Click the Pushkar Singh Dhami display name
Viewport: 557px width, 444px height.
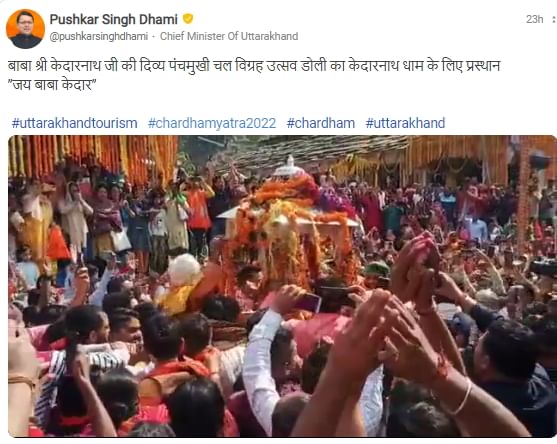[x=114, y=19]
